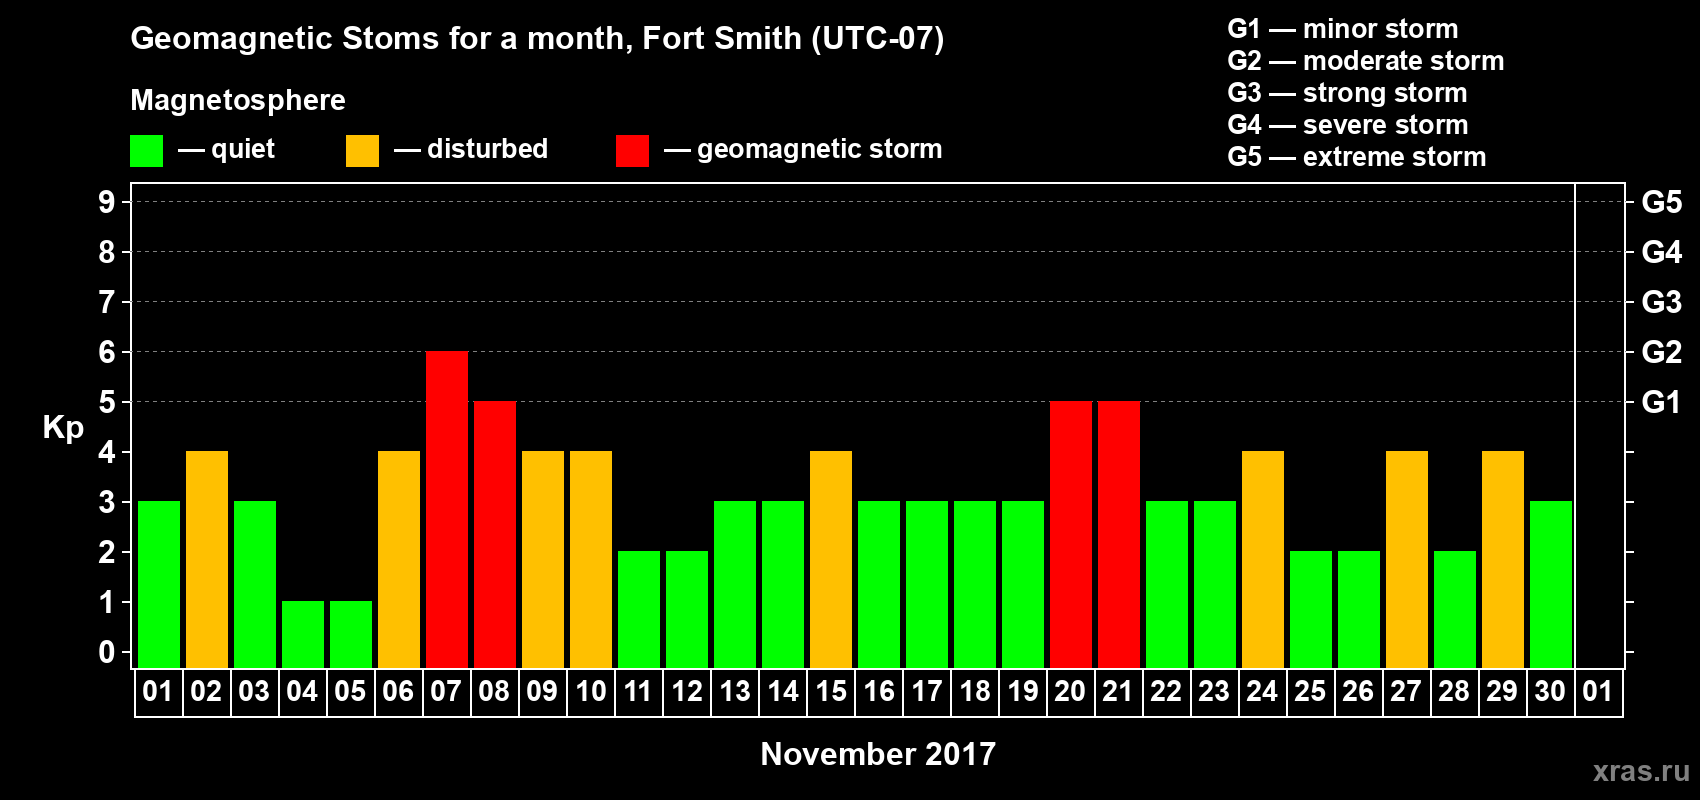Click date label 10 on the axis
Screen dimensions: 1700x800
tap(591, 692)
